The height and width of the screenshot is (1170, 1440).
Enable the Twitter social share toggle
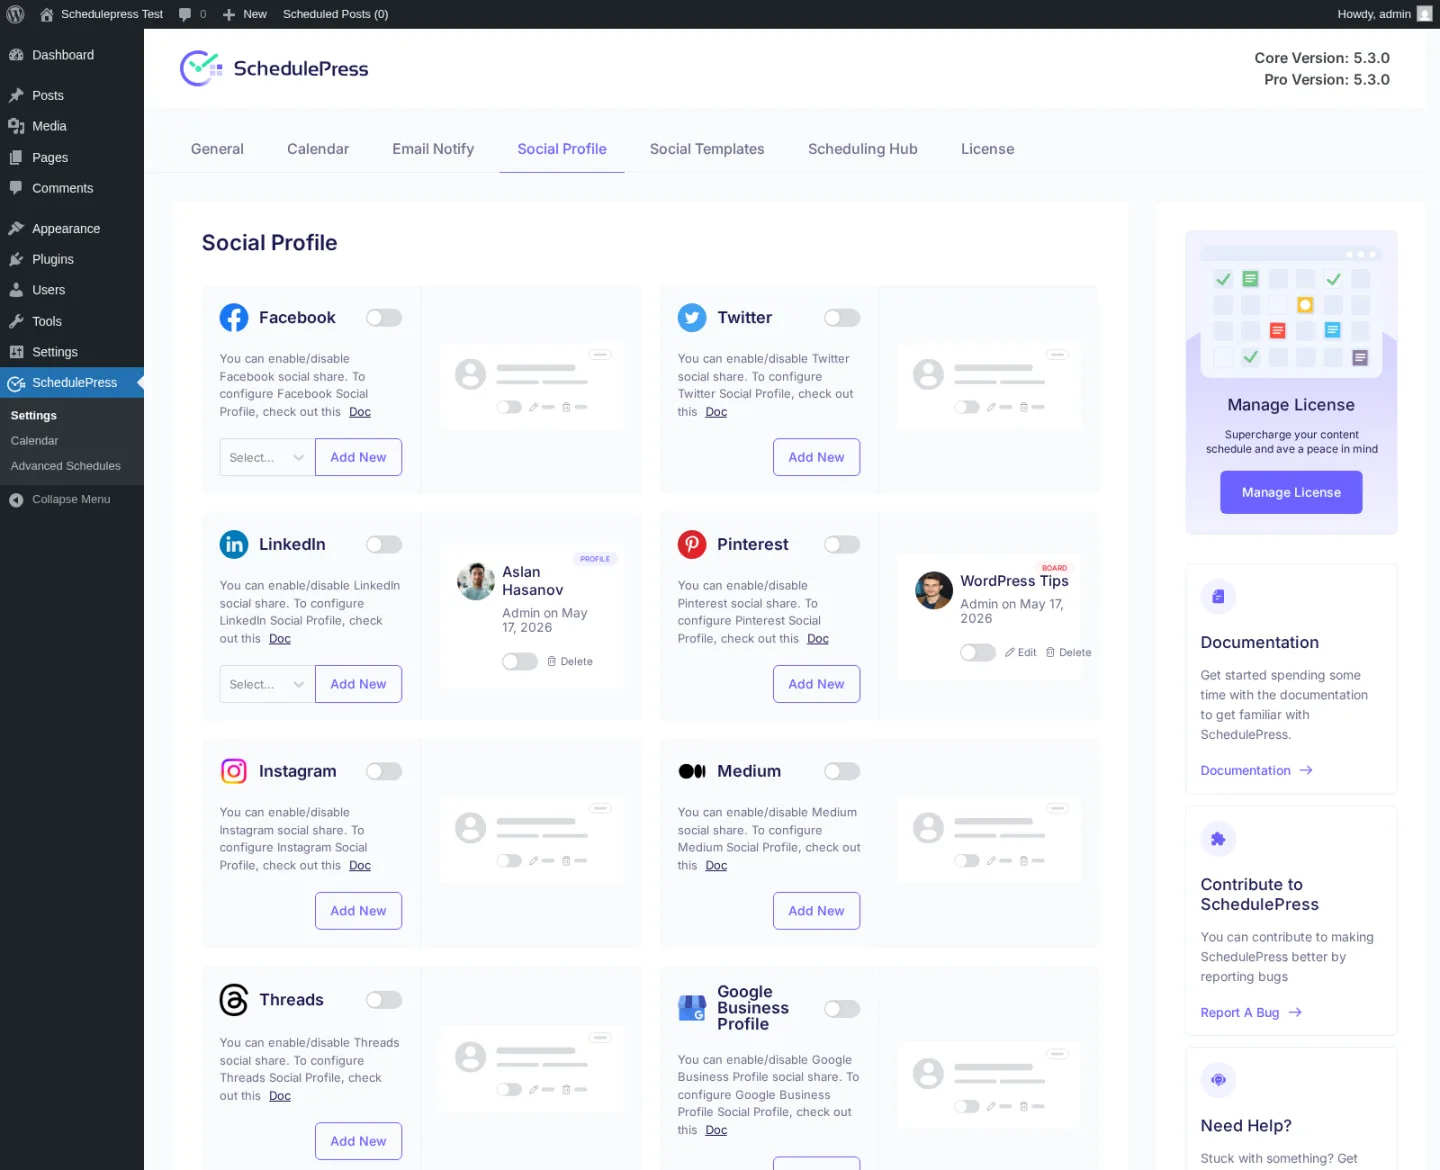(842, 318)
